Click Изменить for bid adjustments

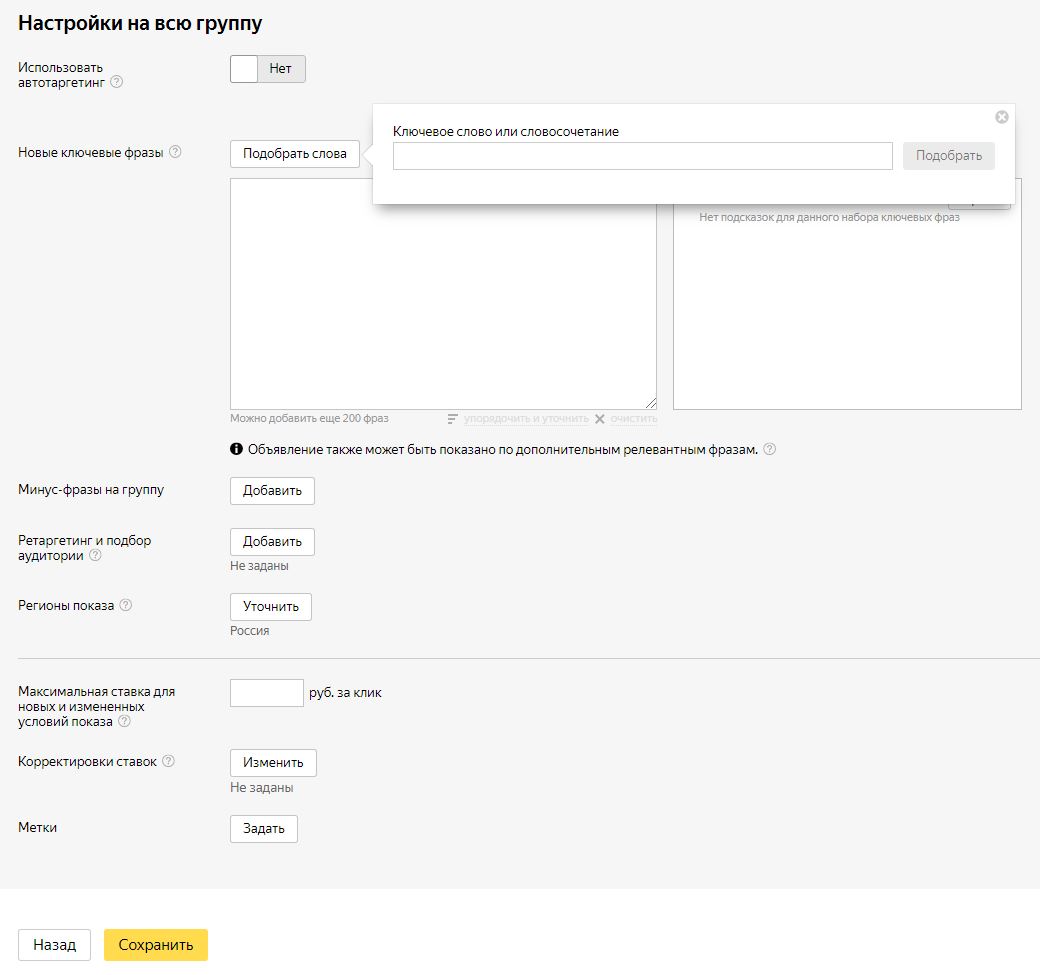(x=273, y=762)
